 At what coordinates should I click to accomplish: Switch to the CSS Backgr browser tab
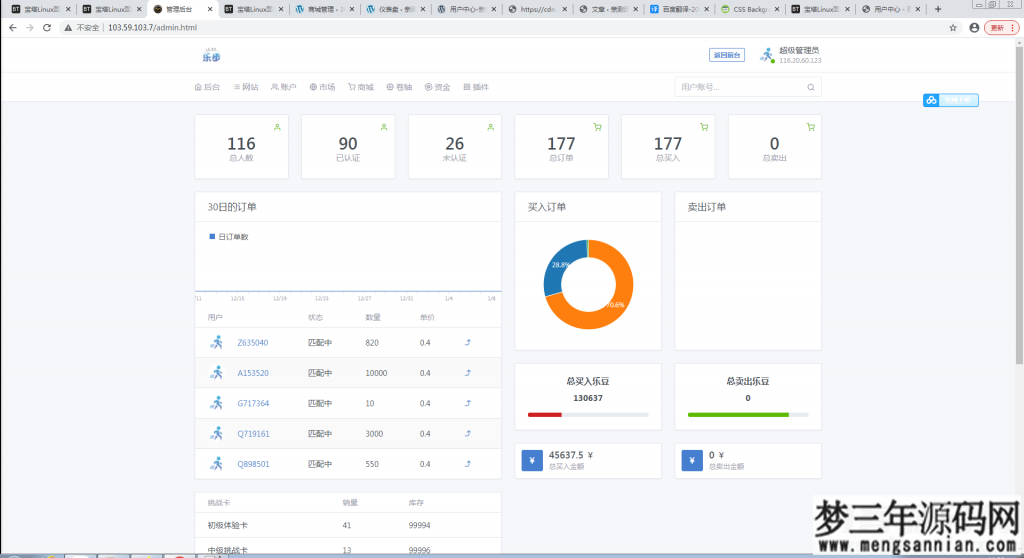click(x=749, y=9)
